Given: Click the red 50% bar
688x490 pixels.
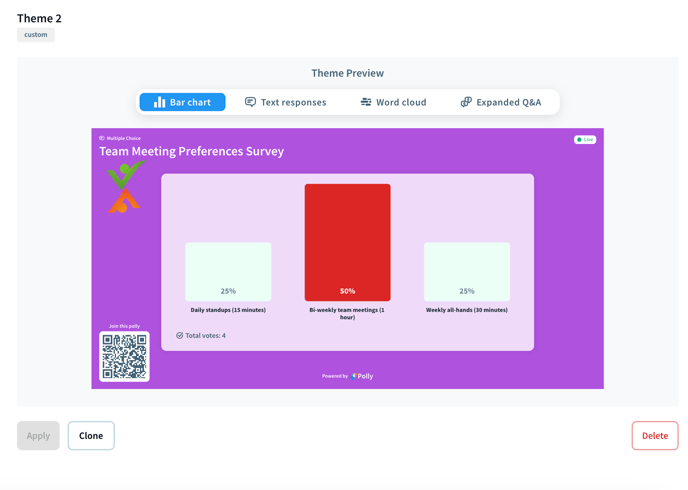Looking at the screenshot, I should coord(348,242).
